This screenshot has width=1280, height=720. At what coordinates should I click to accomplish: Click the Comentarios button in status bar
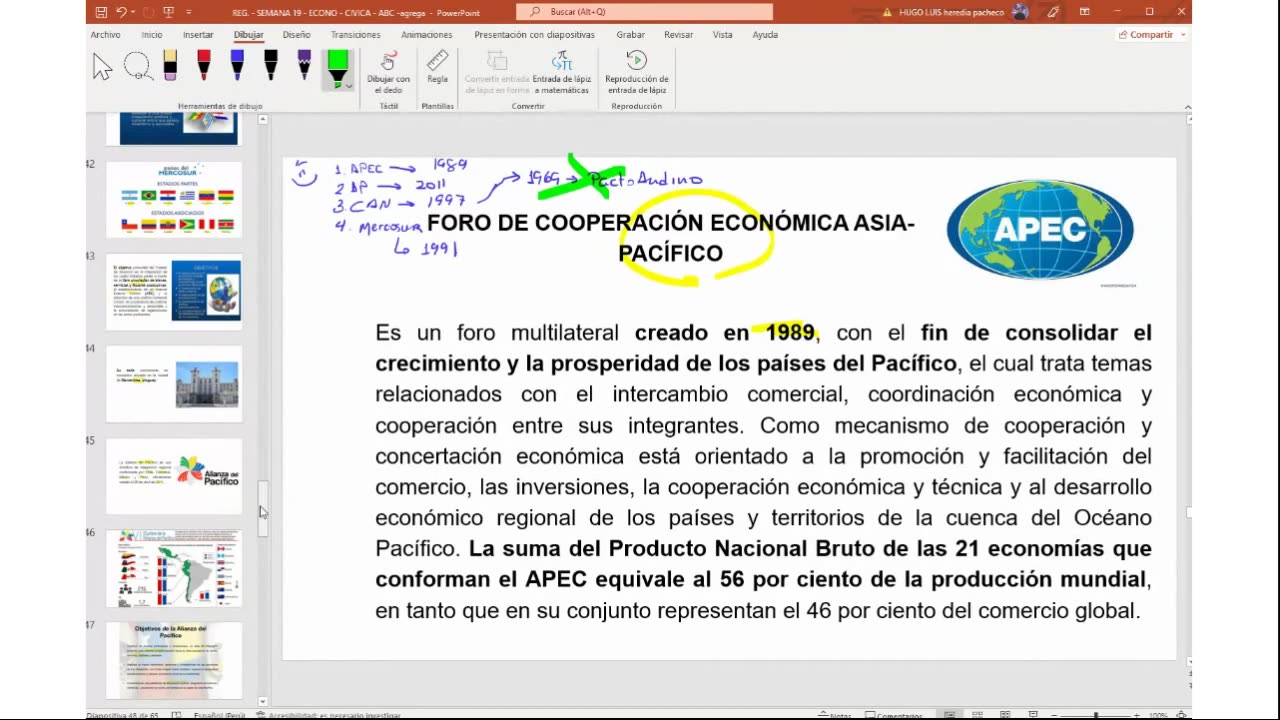893,715
